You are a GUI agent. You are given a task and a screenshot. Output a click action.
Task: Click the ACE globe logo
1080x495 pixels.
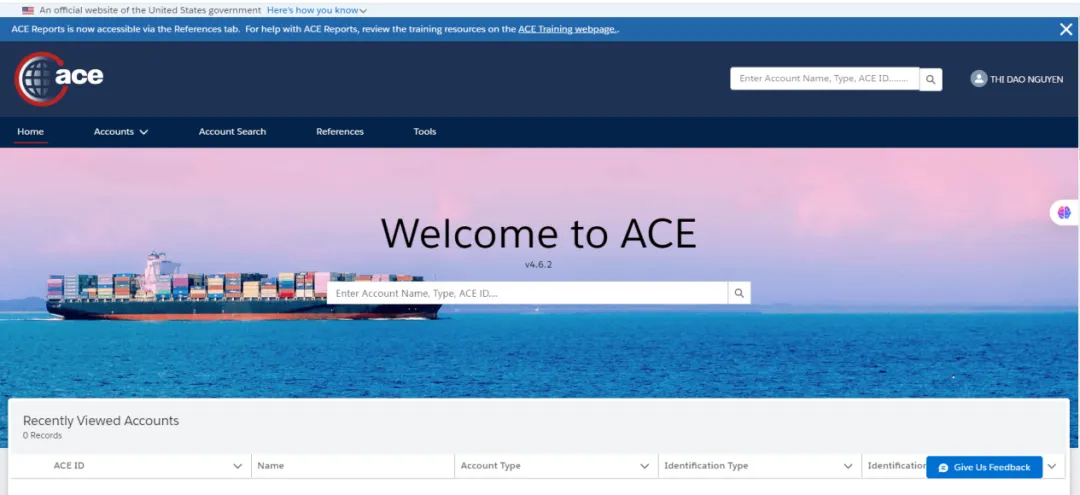59,78
